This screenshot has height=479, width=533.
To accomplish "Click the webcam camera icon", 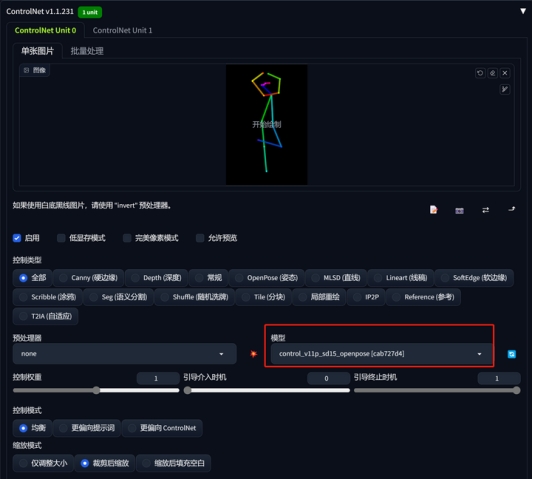I will 459,211.
